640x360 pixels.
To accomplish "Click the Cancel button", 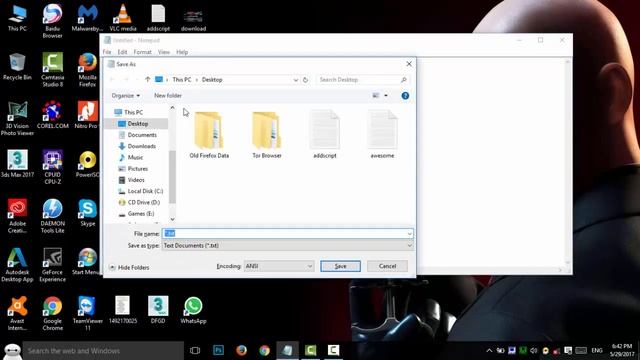I will 387,266.
